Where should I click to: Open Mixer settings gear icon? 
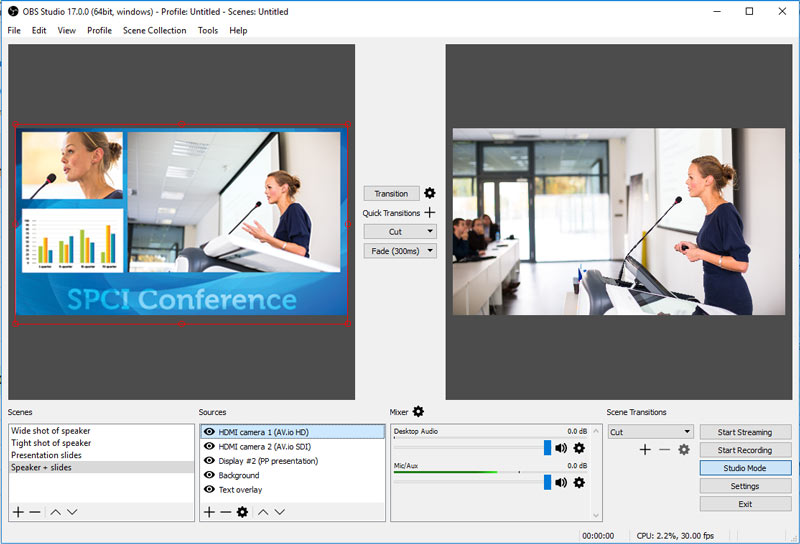[x=418, y=411]
